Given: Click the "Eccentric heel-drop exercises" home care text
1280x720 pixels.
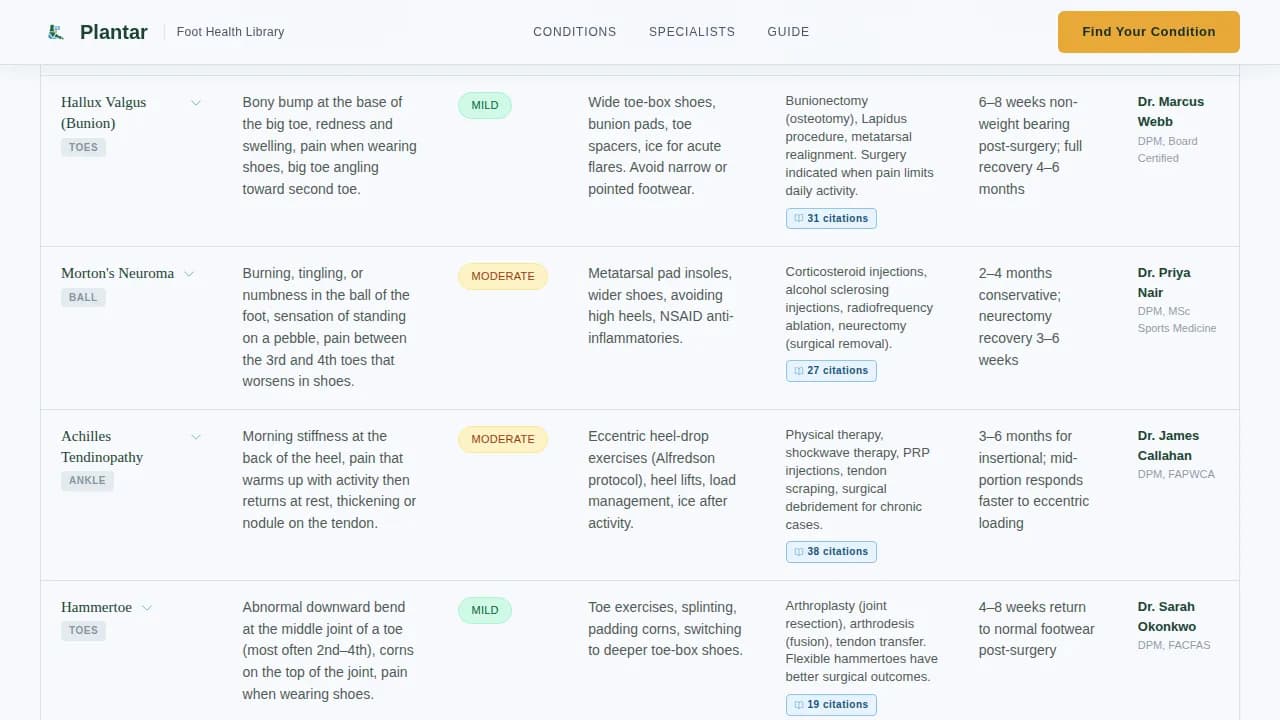Looking at the screenshot, I should 662,480.
